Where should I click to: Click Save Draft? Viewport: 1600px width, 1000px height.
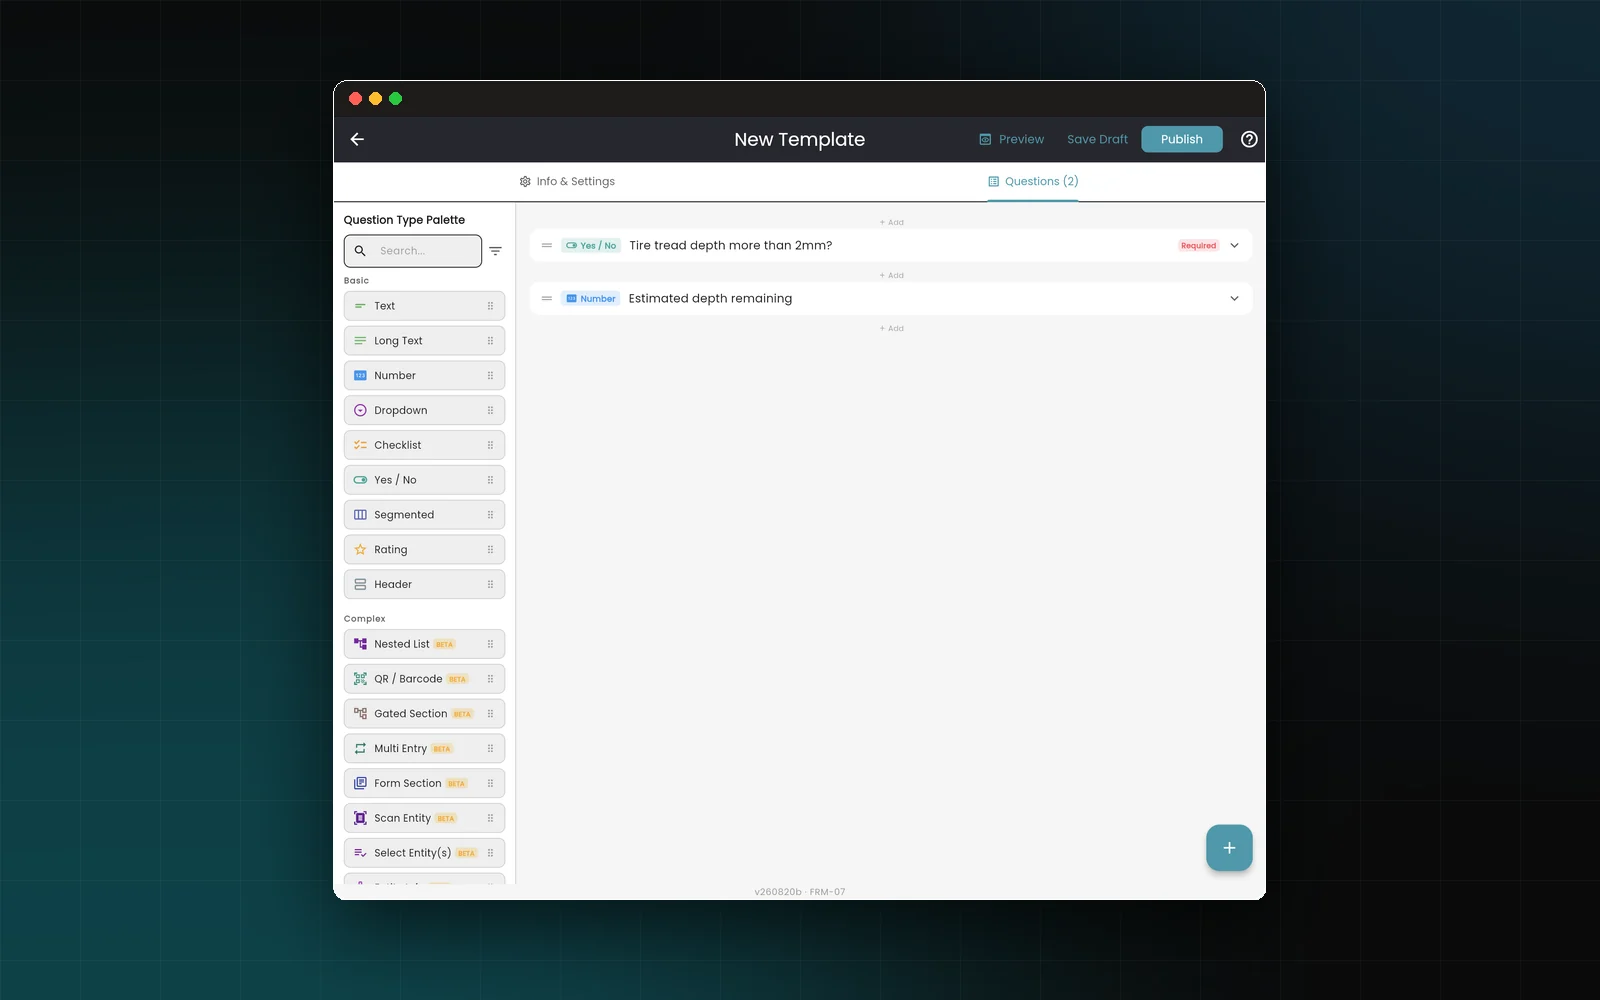pyautogui.click(x=1097, y=139)
